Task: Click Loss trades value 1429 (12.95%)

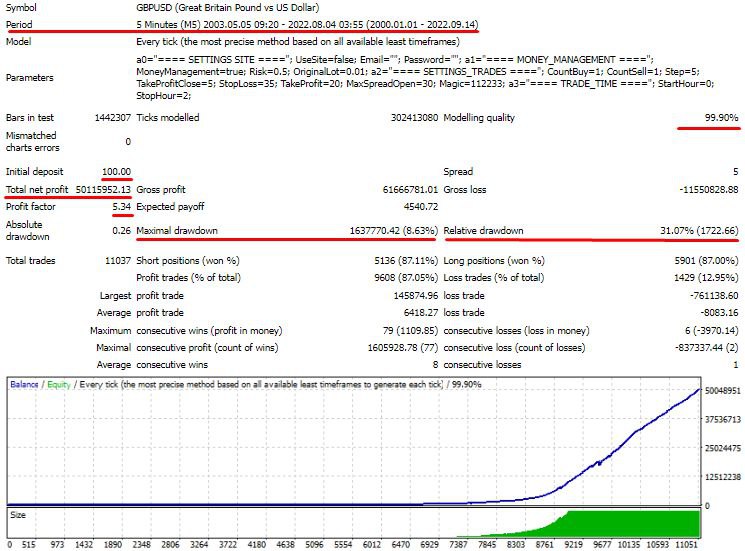Action: (707, 278)
